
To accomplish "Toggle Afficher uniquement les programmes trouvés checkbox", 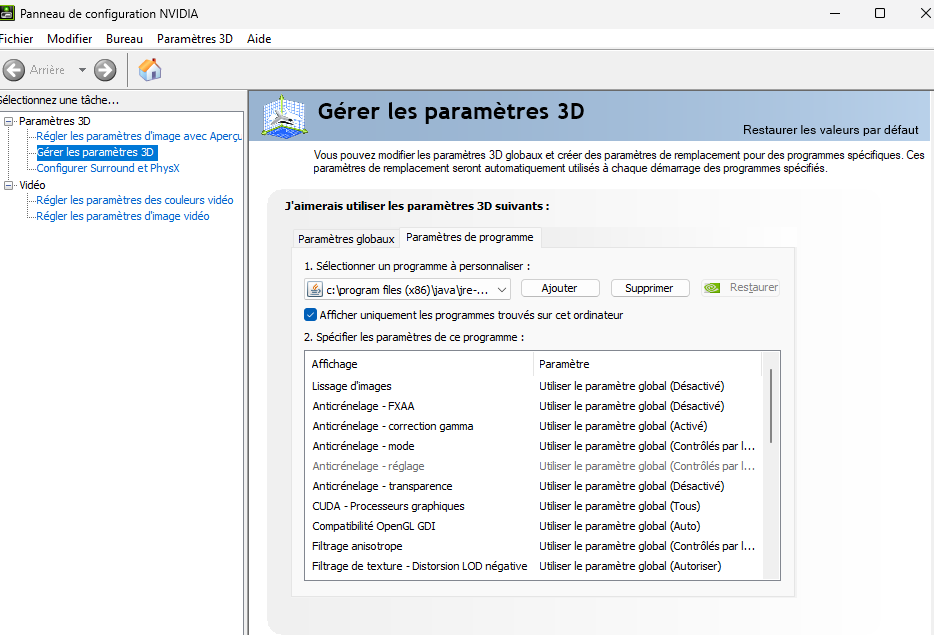I will (310, 315).
